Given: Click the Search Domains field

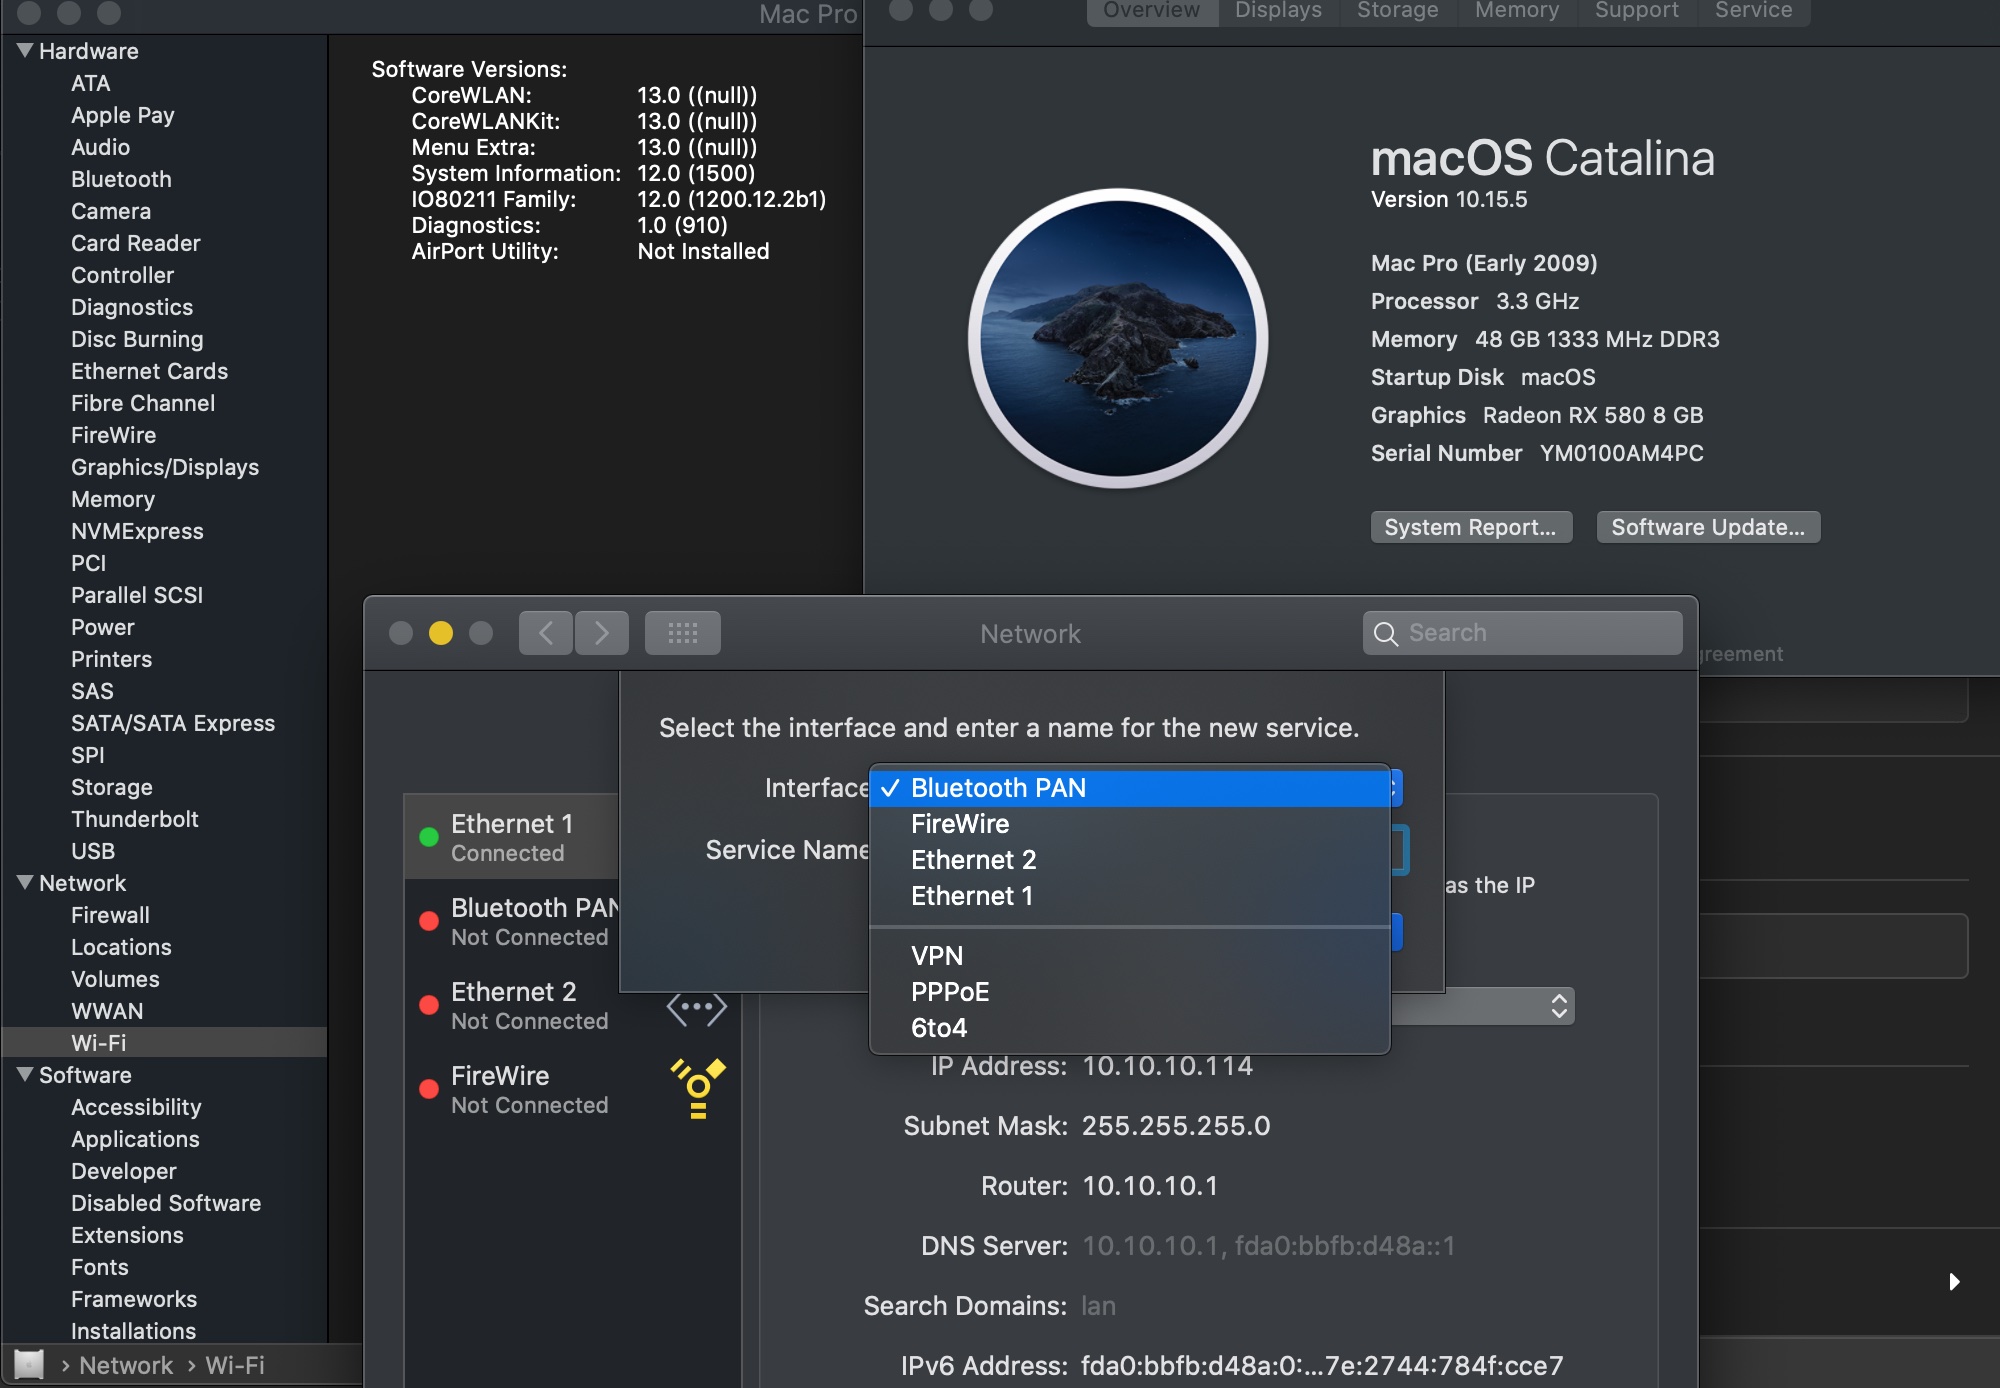Looking at the screenshot, I should (x=1098, y=1306).
